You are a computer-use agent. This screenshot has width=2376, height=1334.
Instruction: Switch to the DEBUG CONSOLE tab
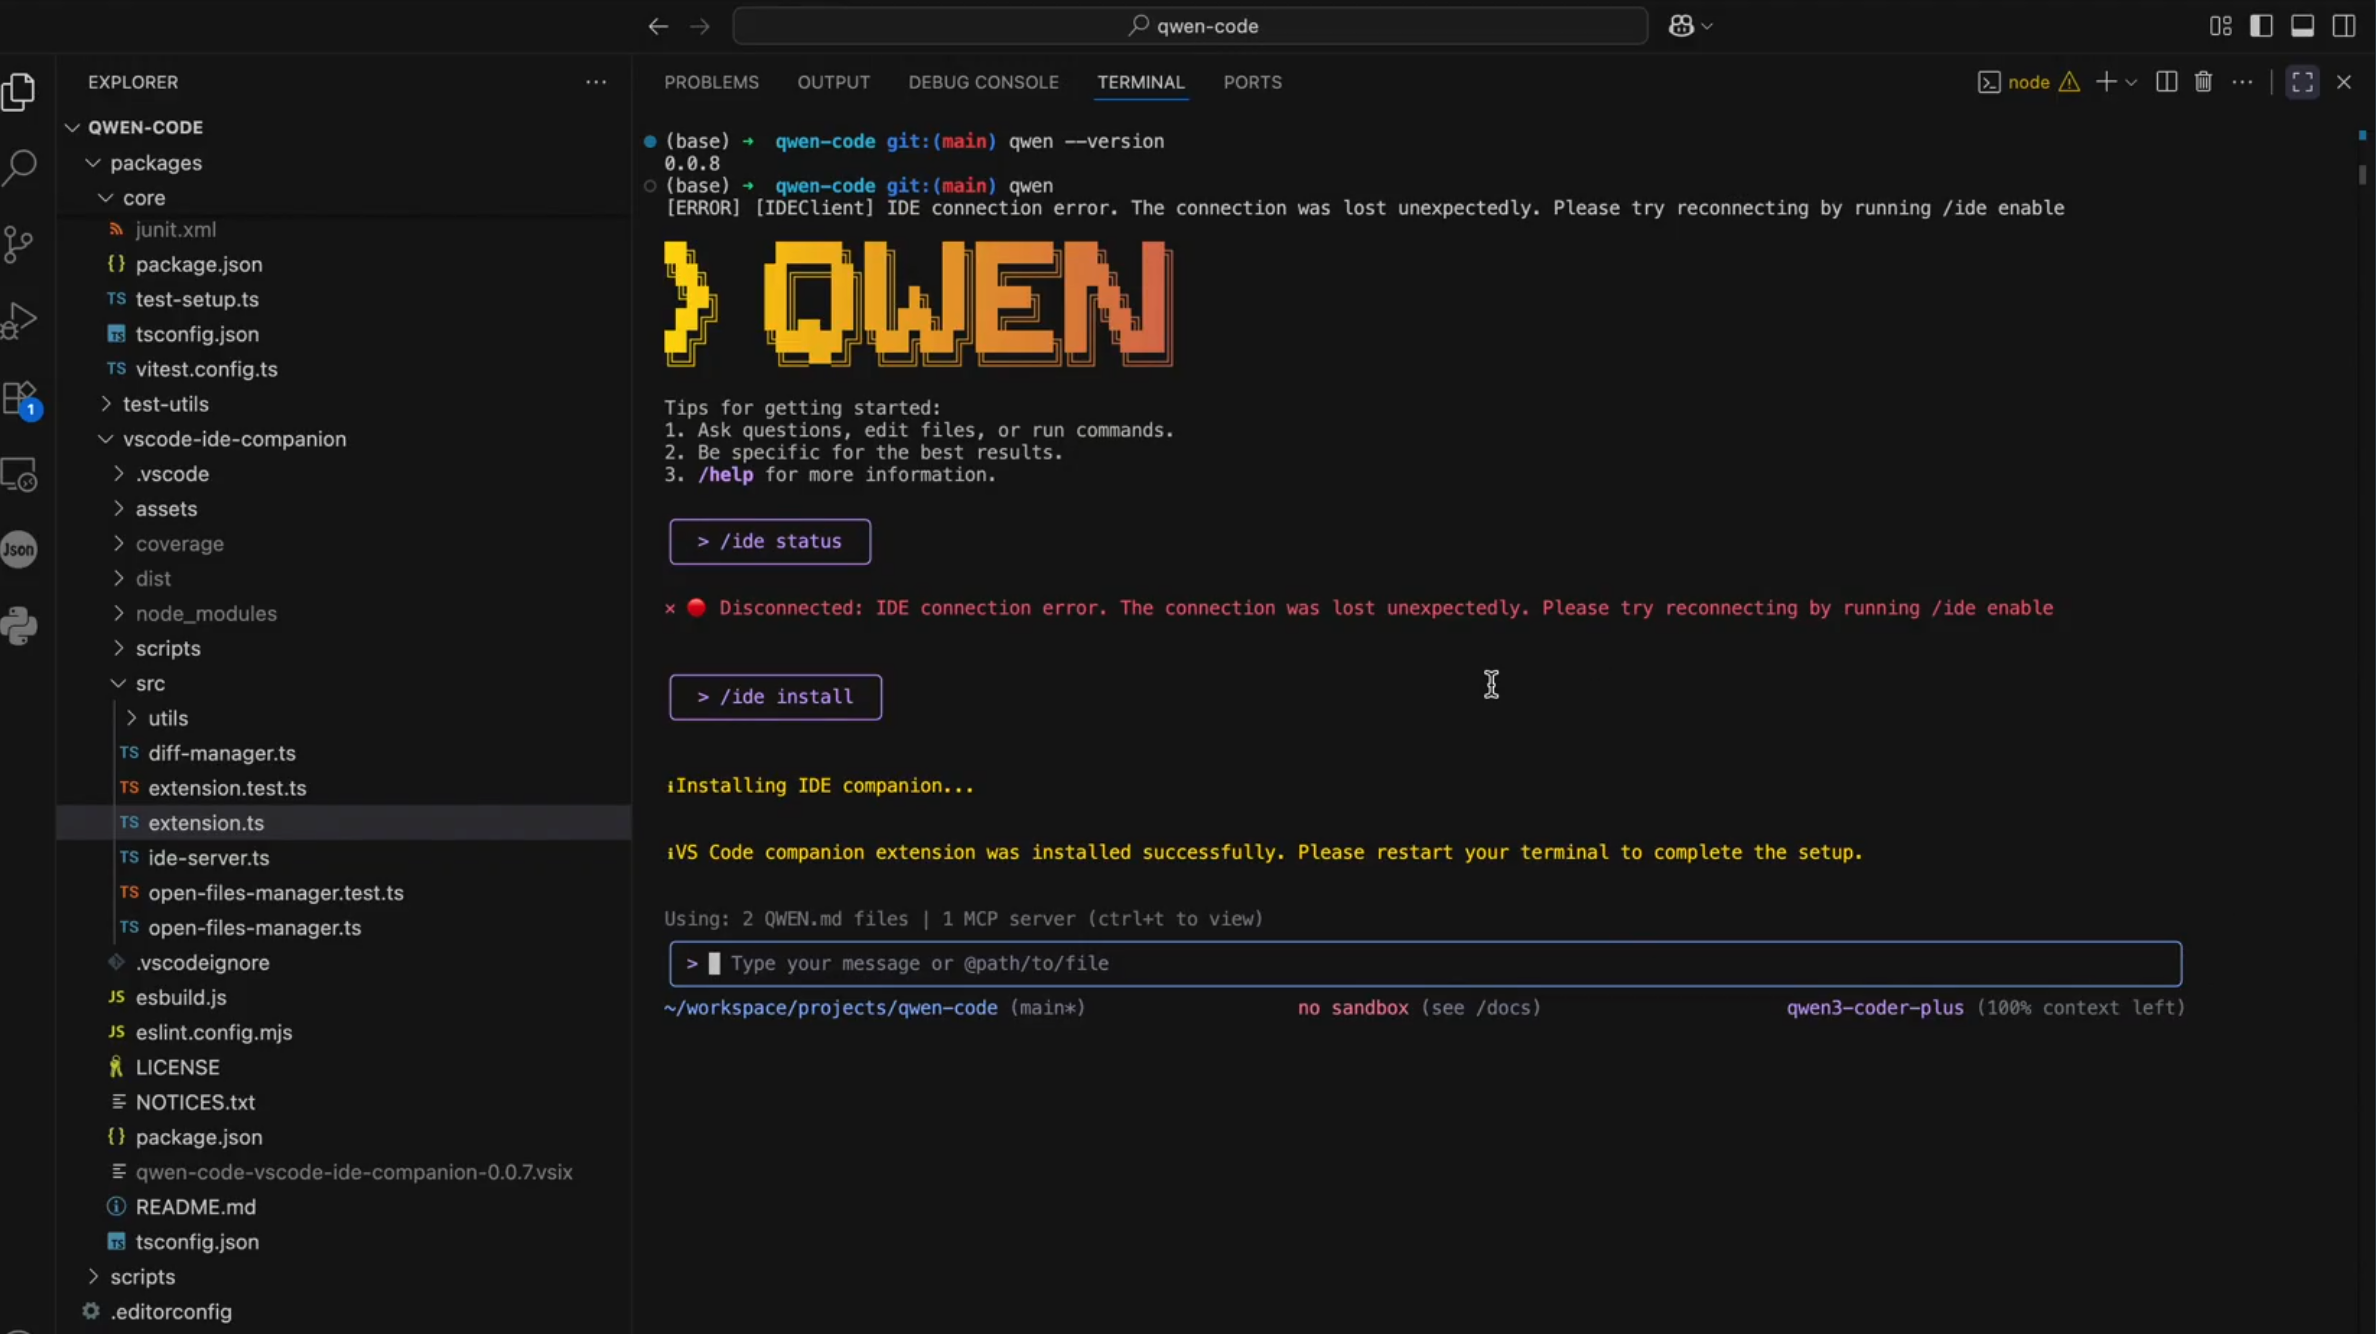(x=983, y=82)
